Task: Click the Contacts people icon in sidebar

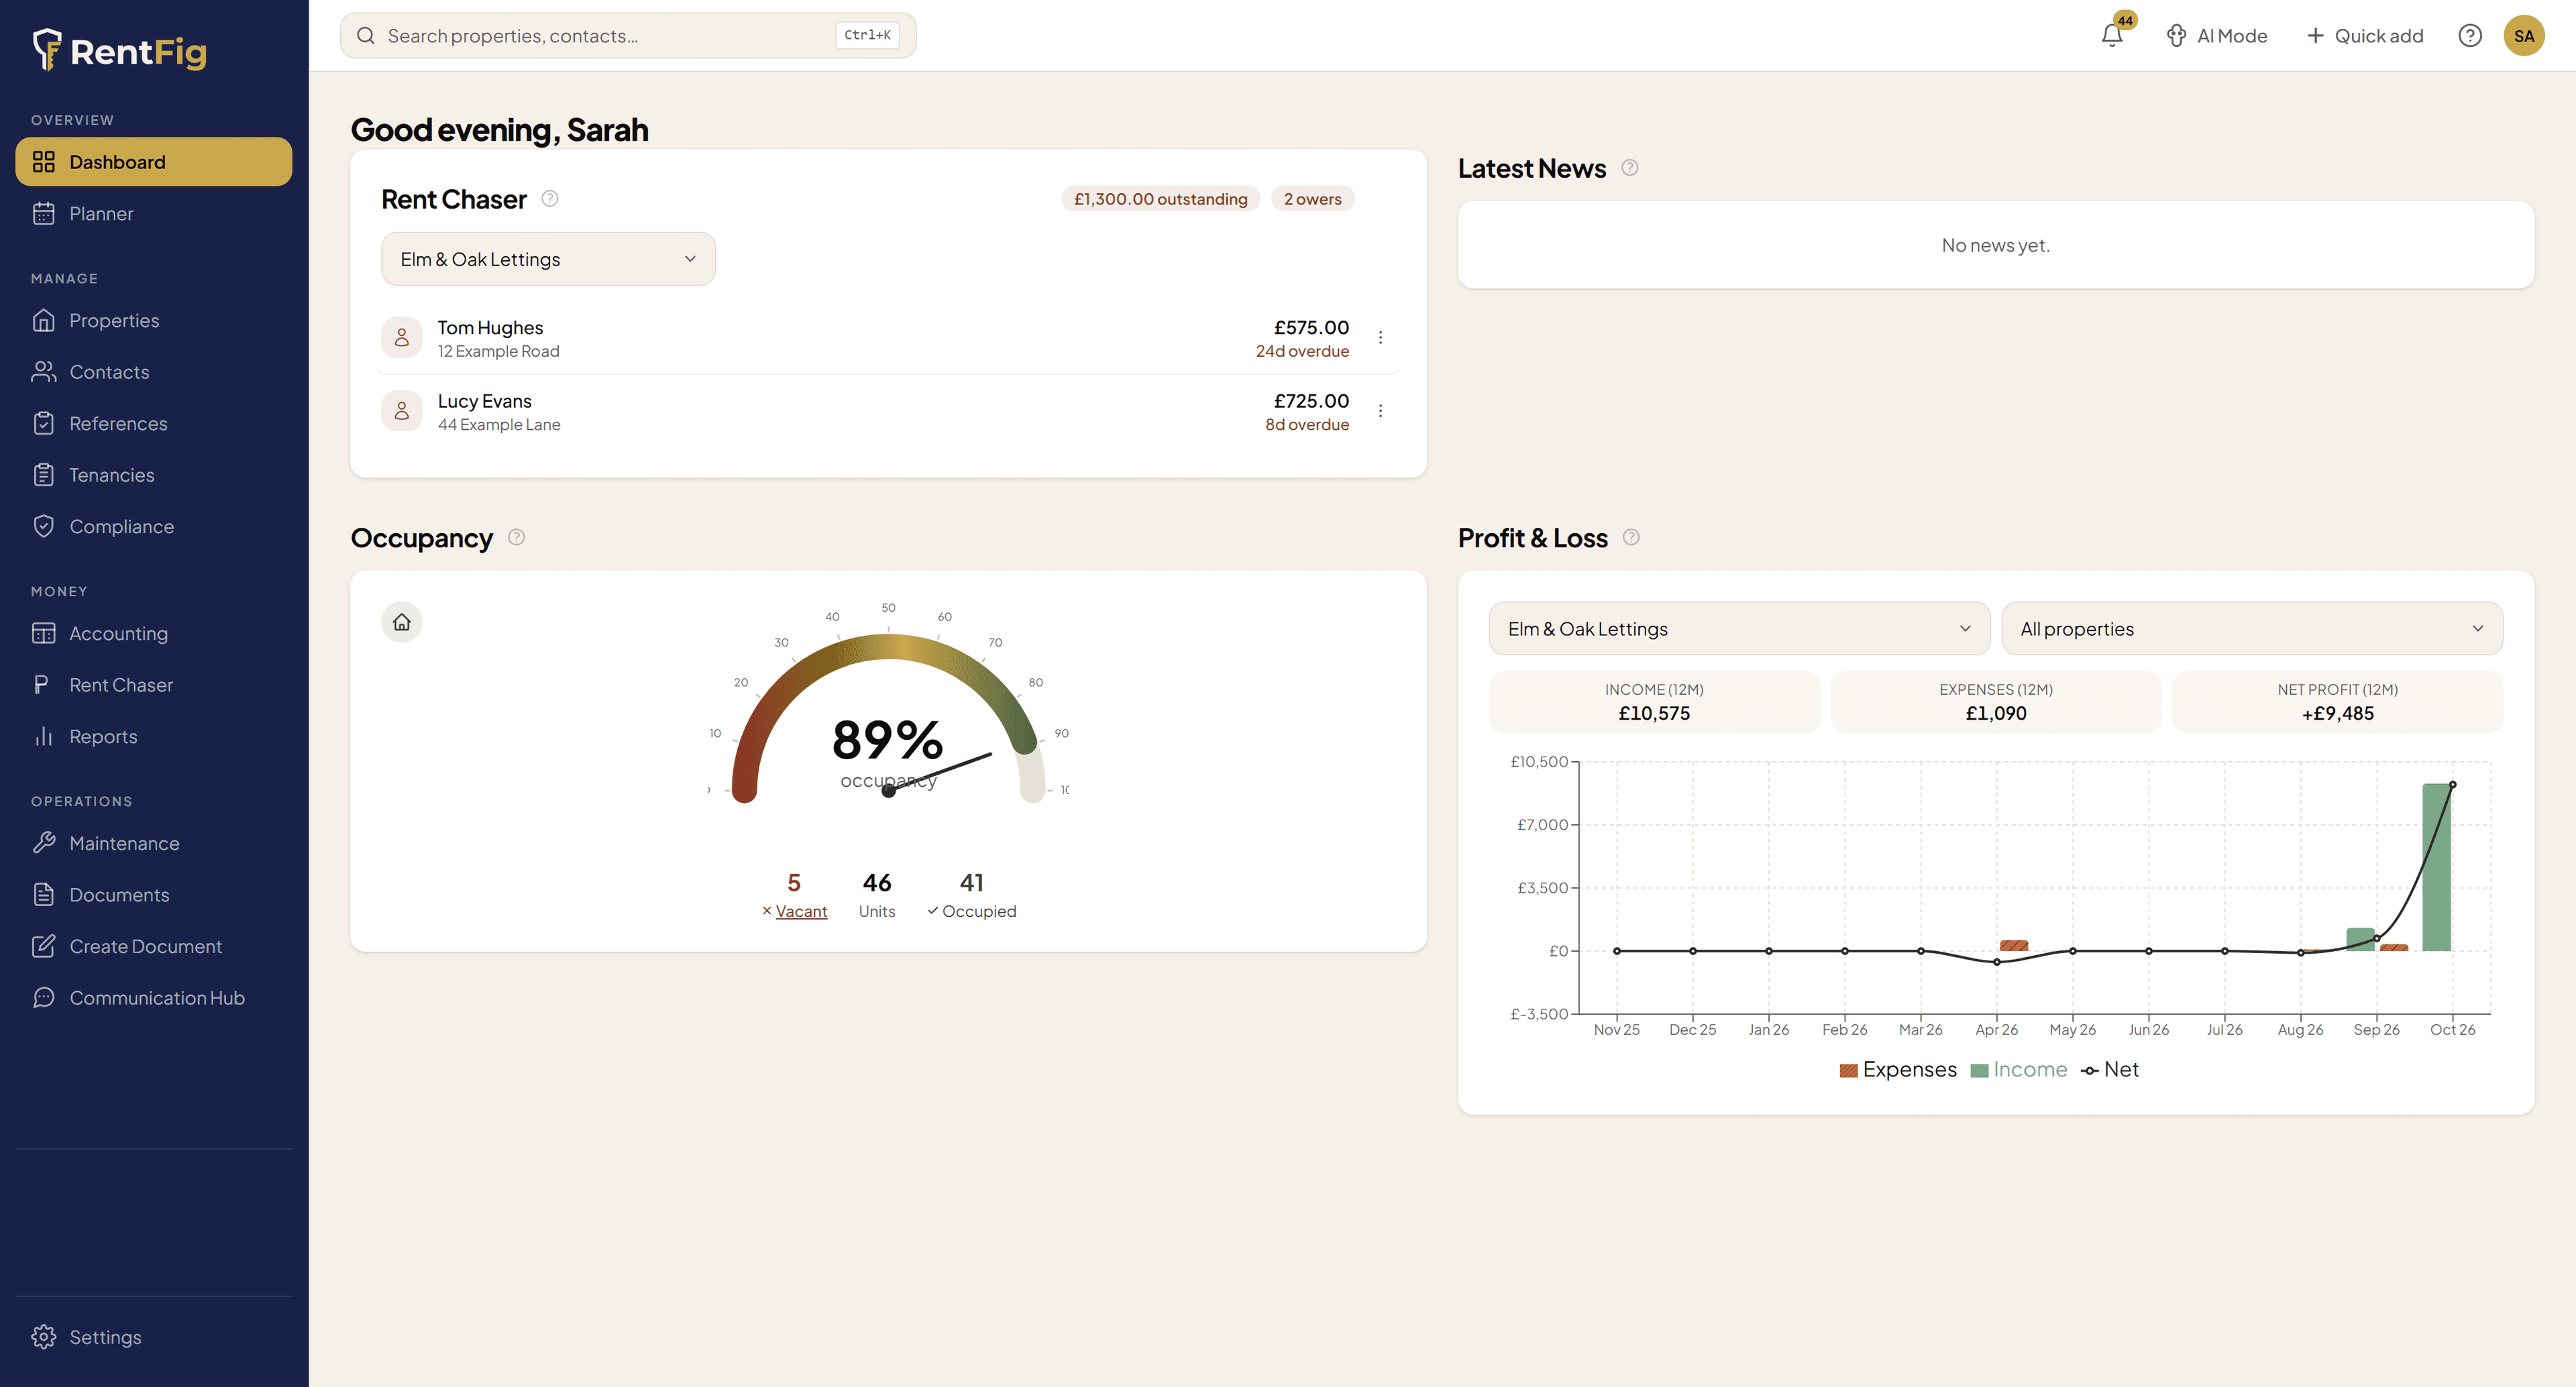Action: (44, 372)
